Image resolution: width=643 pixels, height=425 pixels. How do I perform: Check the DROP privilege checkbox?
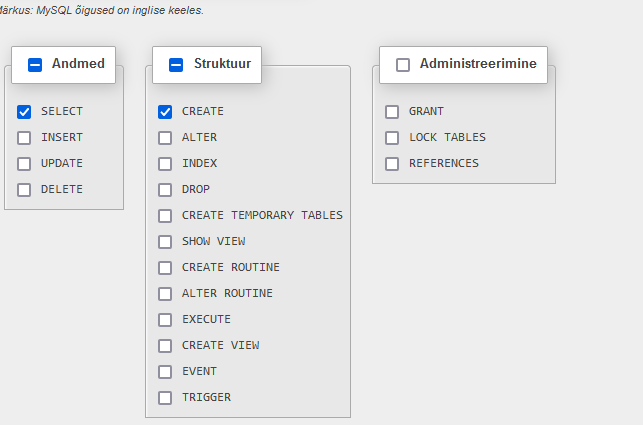click(x=165, y=190)
